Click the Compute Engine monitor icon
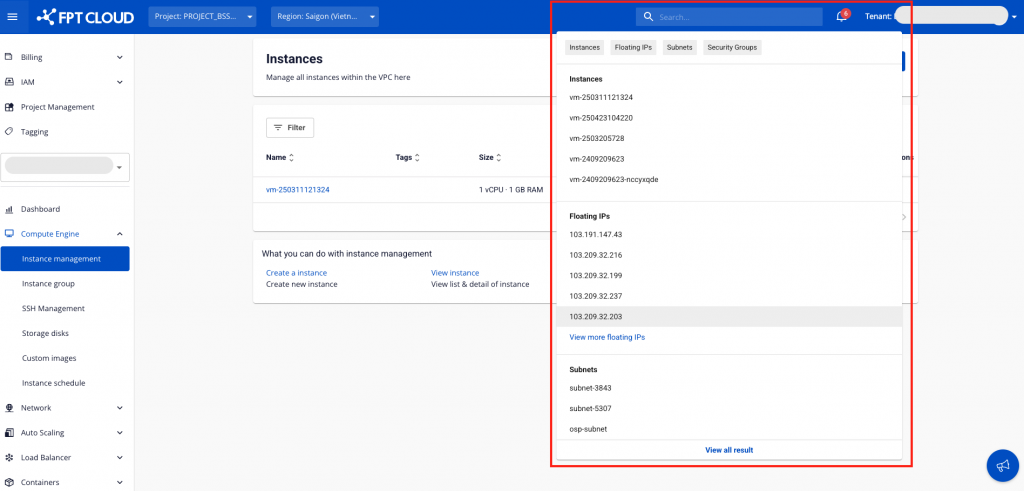1024x491 pixels. coord(9,234)
